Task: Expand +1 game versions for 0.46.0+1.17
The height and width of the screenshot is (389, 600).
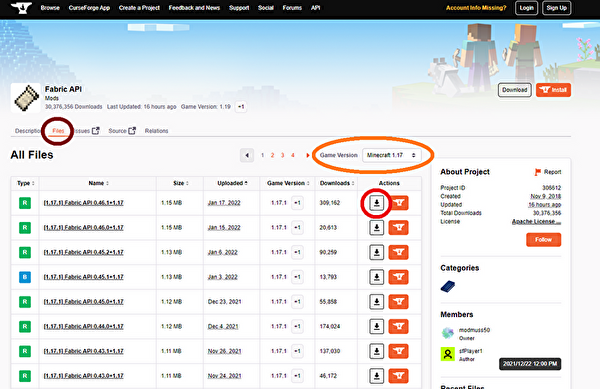Action: (x=297, y=228)
